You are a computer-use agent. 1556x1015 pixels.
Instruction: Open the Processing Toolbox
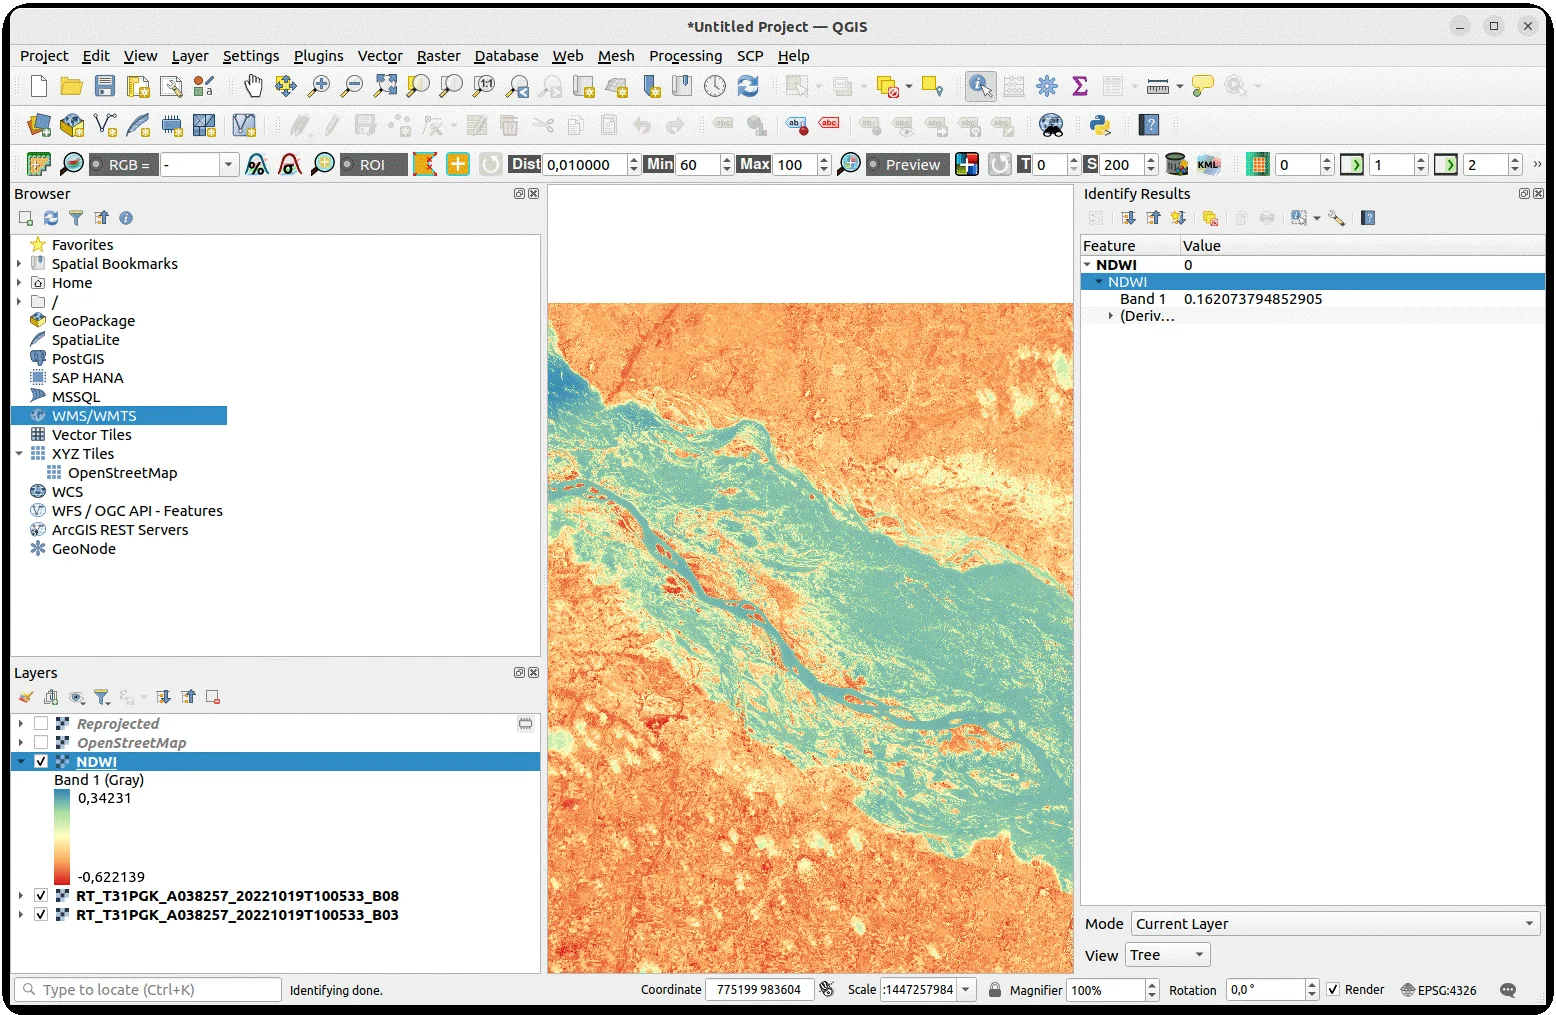point(1046,86)
